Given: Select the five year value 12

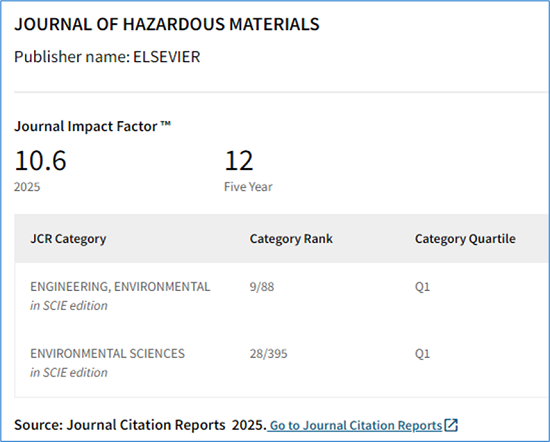Looking at the screenshot, I should click(239, 161).
